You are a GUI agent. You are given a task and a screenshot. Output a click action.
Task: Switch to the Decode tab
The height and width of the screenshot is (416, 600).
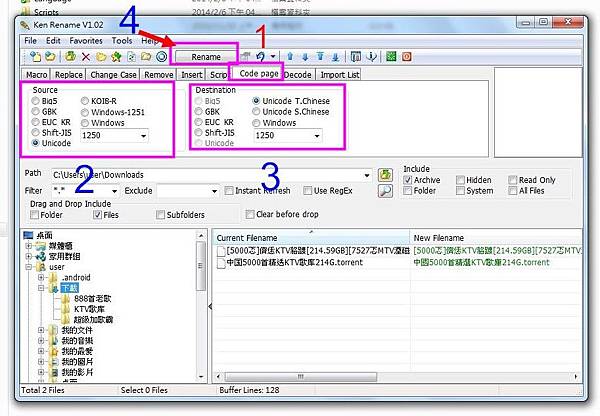point(298,75)
